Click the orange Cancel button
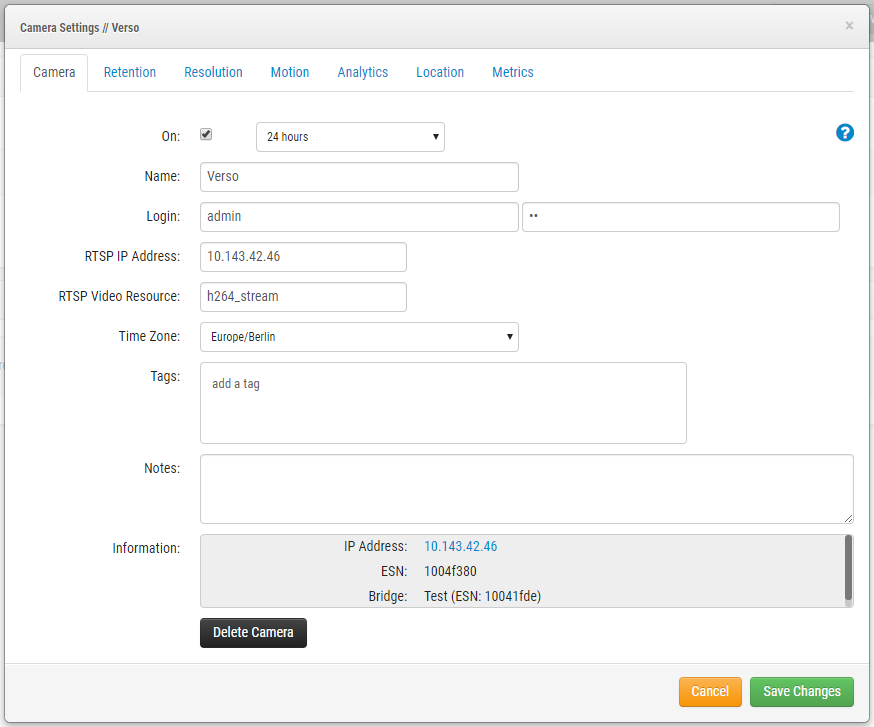Image resolution: width=874 pixels, height=727 pixels. 710,692
